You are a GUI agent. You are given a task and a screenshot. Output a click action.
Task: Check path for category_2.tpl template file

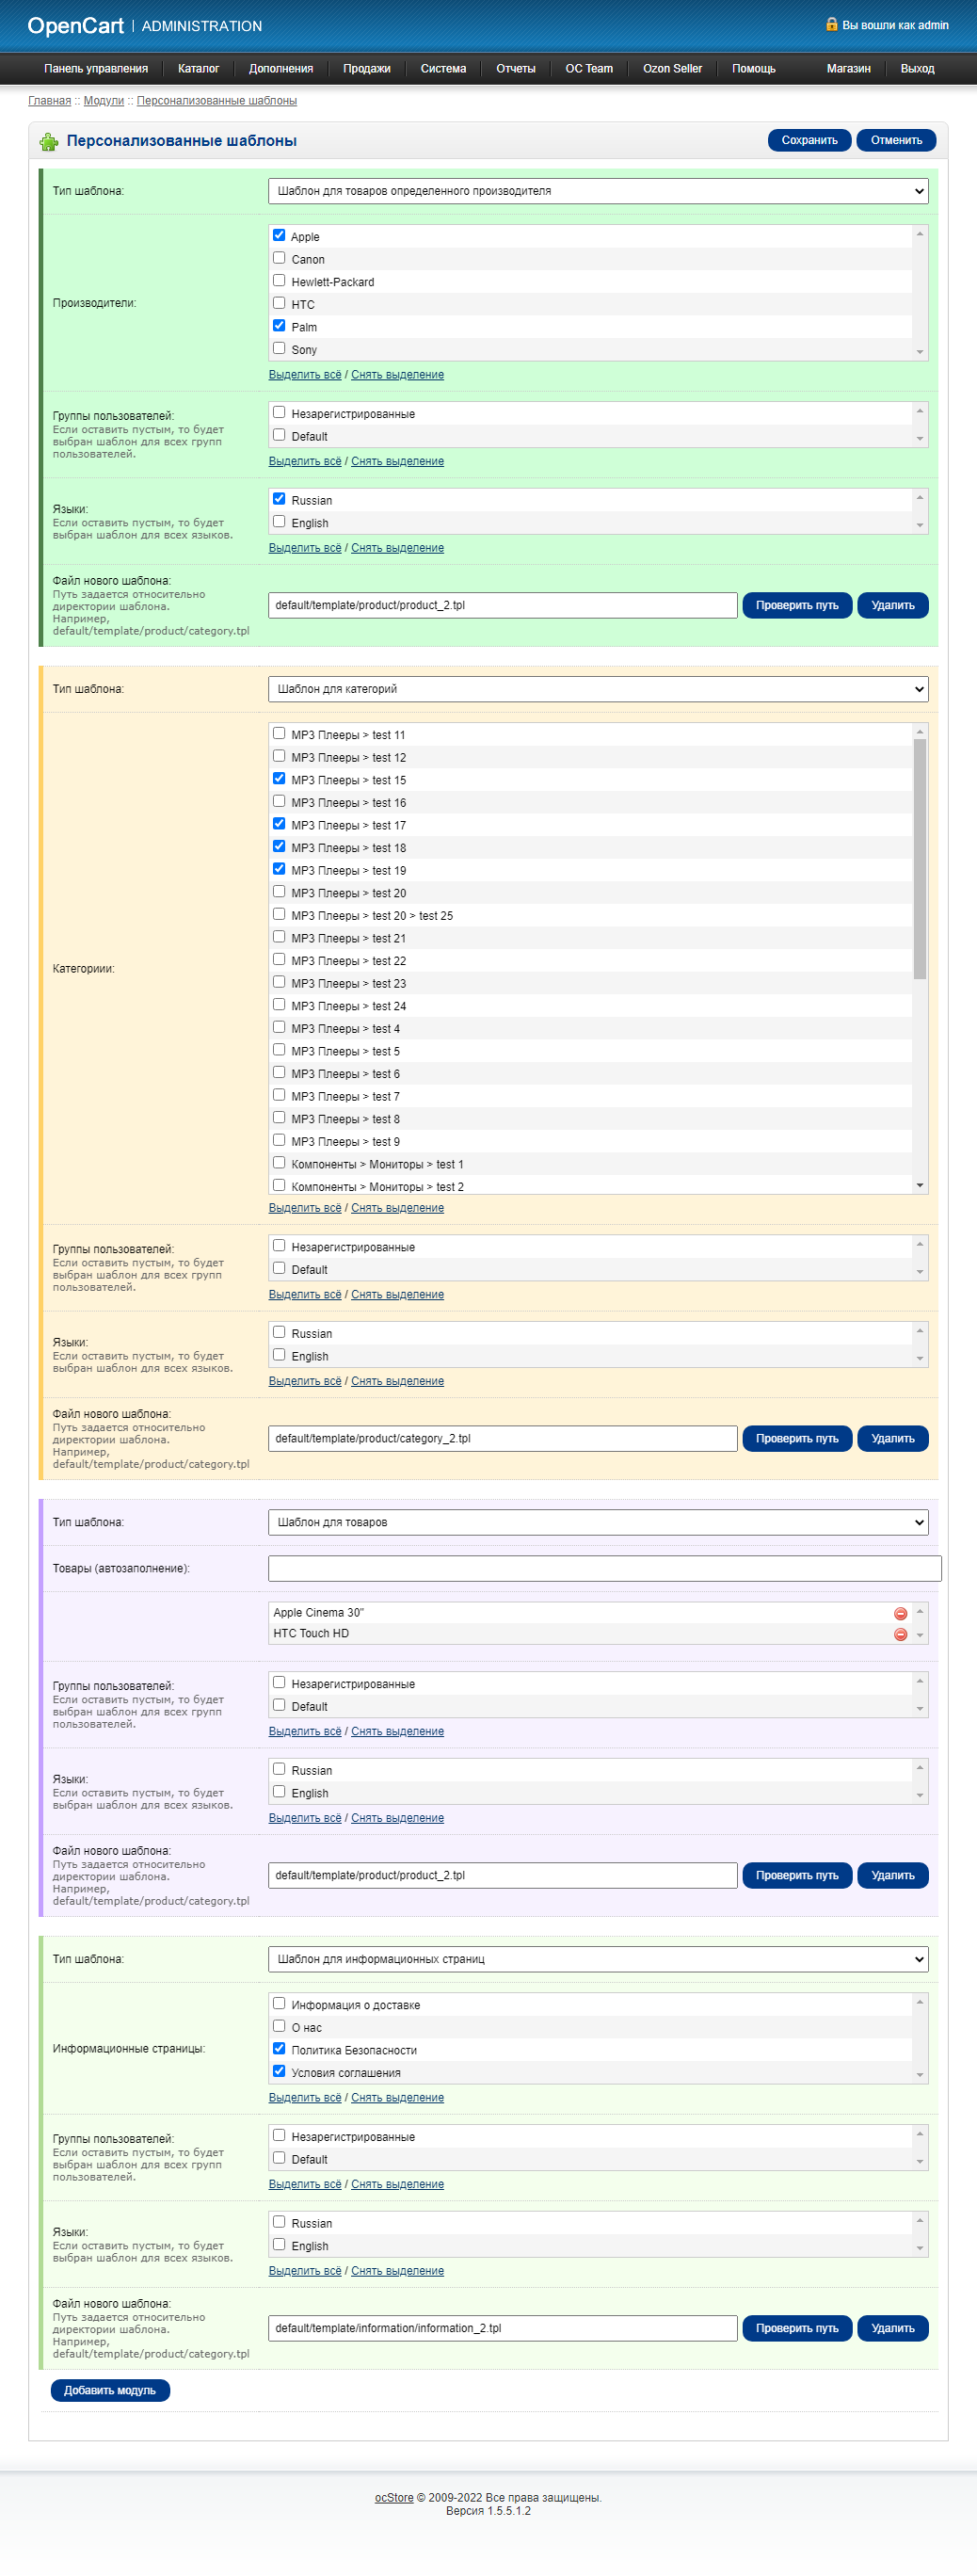tap(797, 1439)
